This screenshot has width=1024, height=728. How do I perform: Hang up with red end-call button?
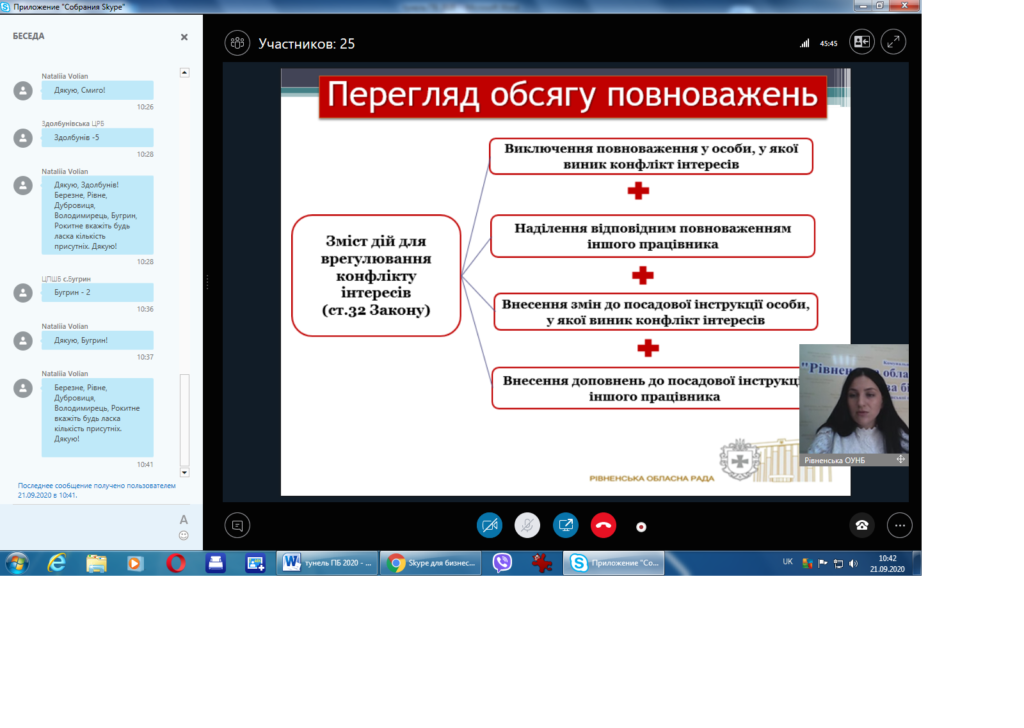click(x=603, y=525)
